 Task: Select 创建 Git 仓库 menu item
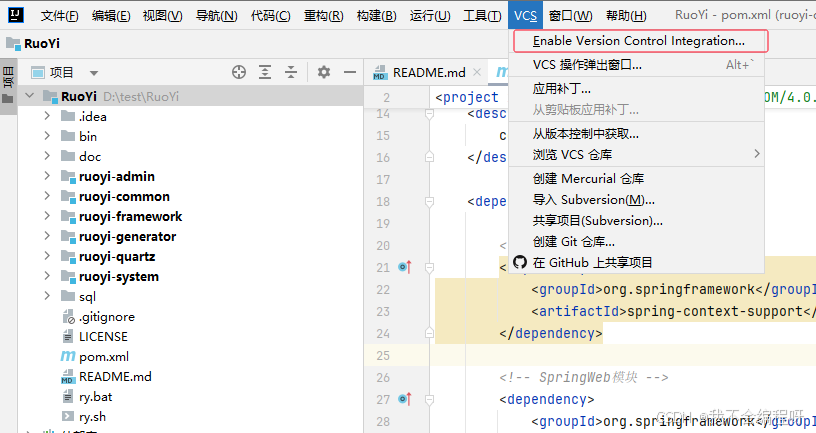pyautogui.click(x=636, y=241)
